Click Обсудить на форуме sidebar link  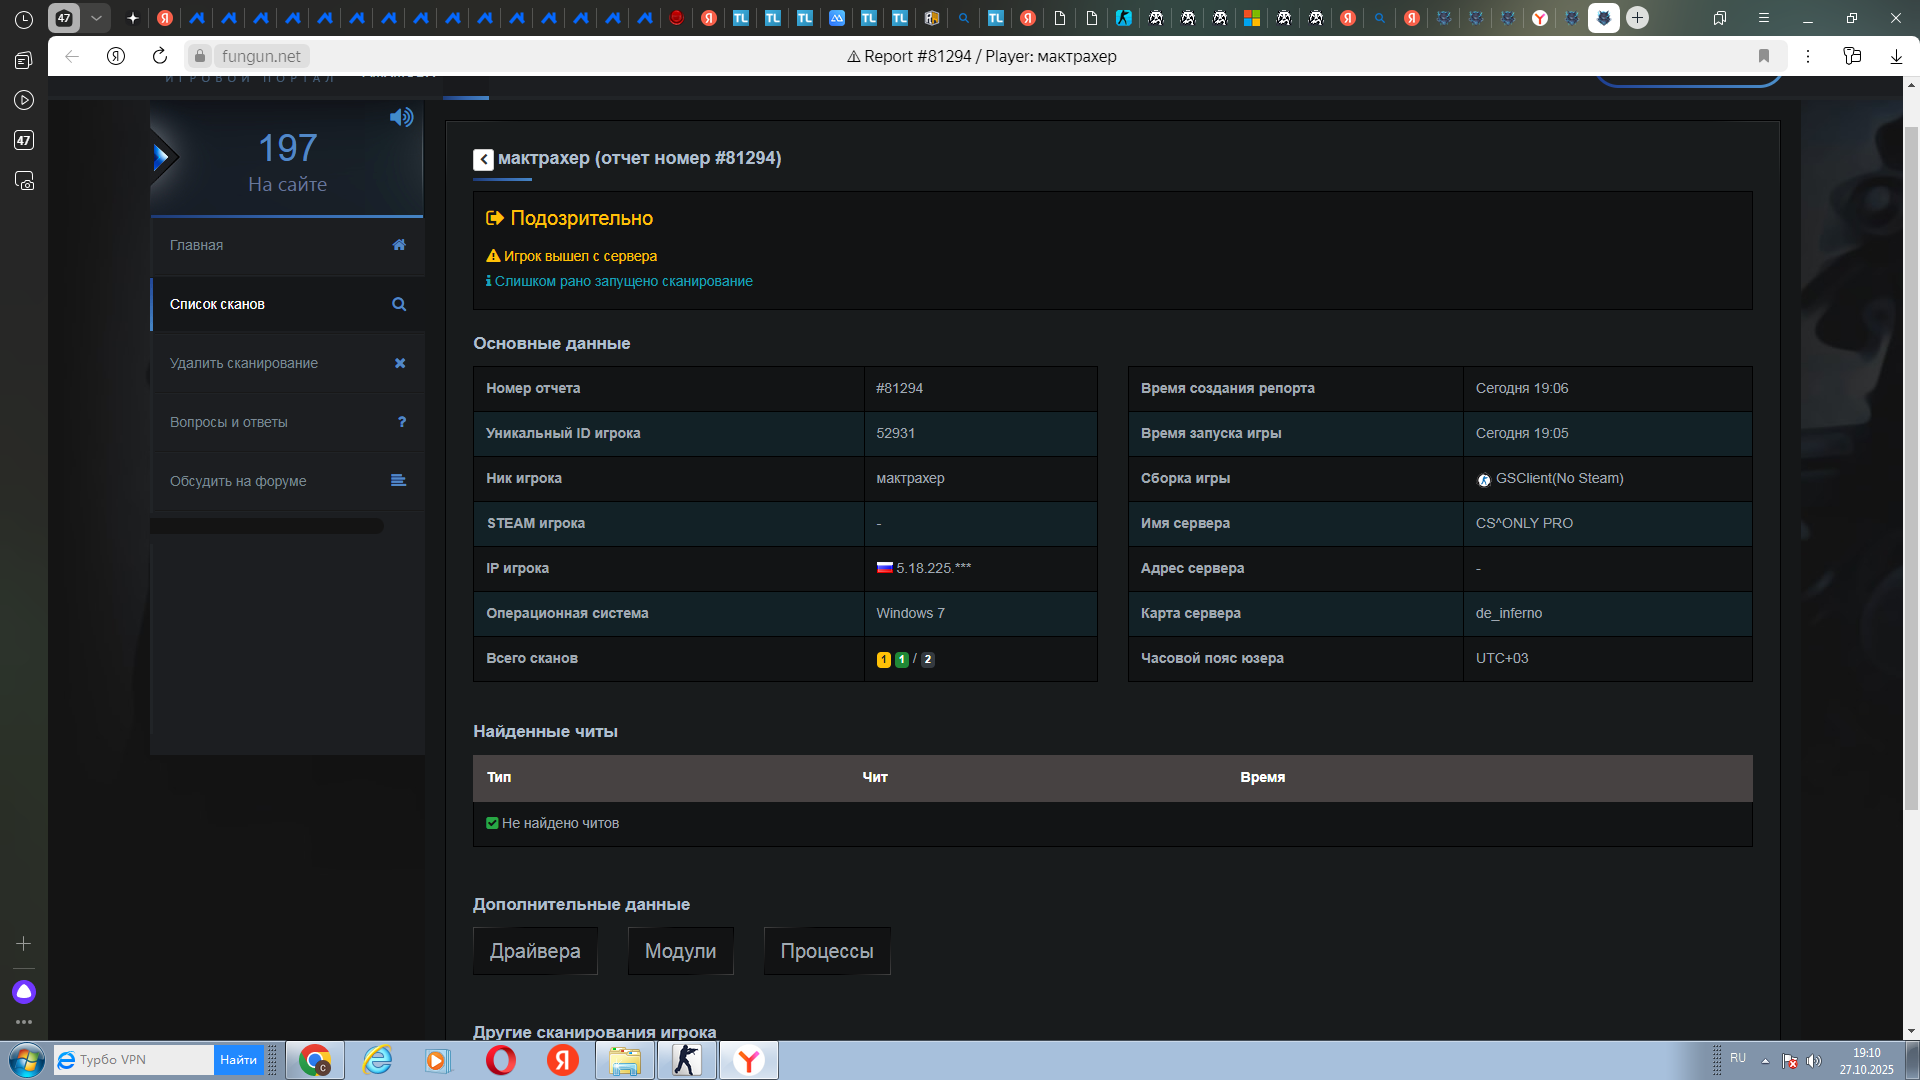coord(238,481)
